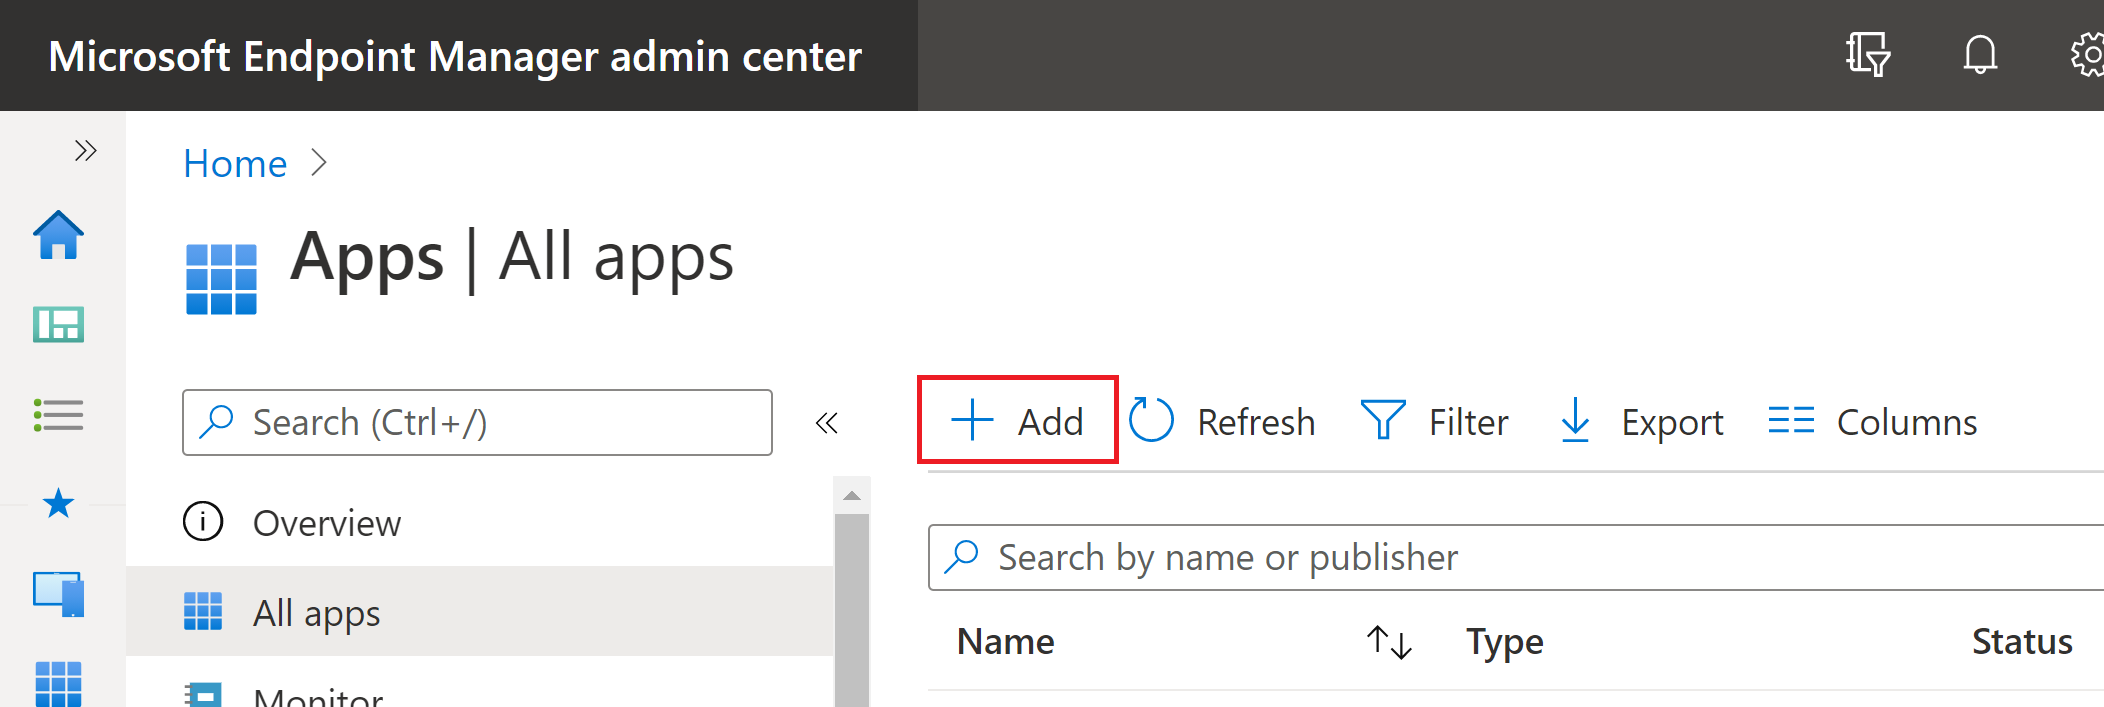Open the Overview page
Image resolution: width=2104 pixels, height=707 pixels.
(x=327, y=522)
